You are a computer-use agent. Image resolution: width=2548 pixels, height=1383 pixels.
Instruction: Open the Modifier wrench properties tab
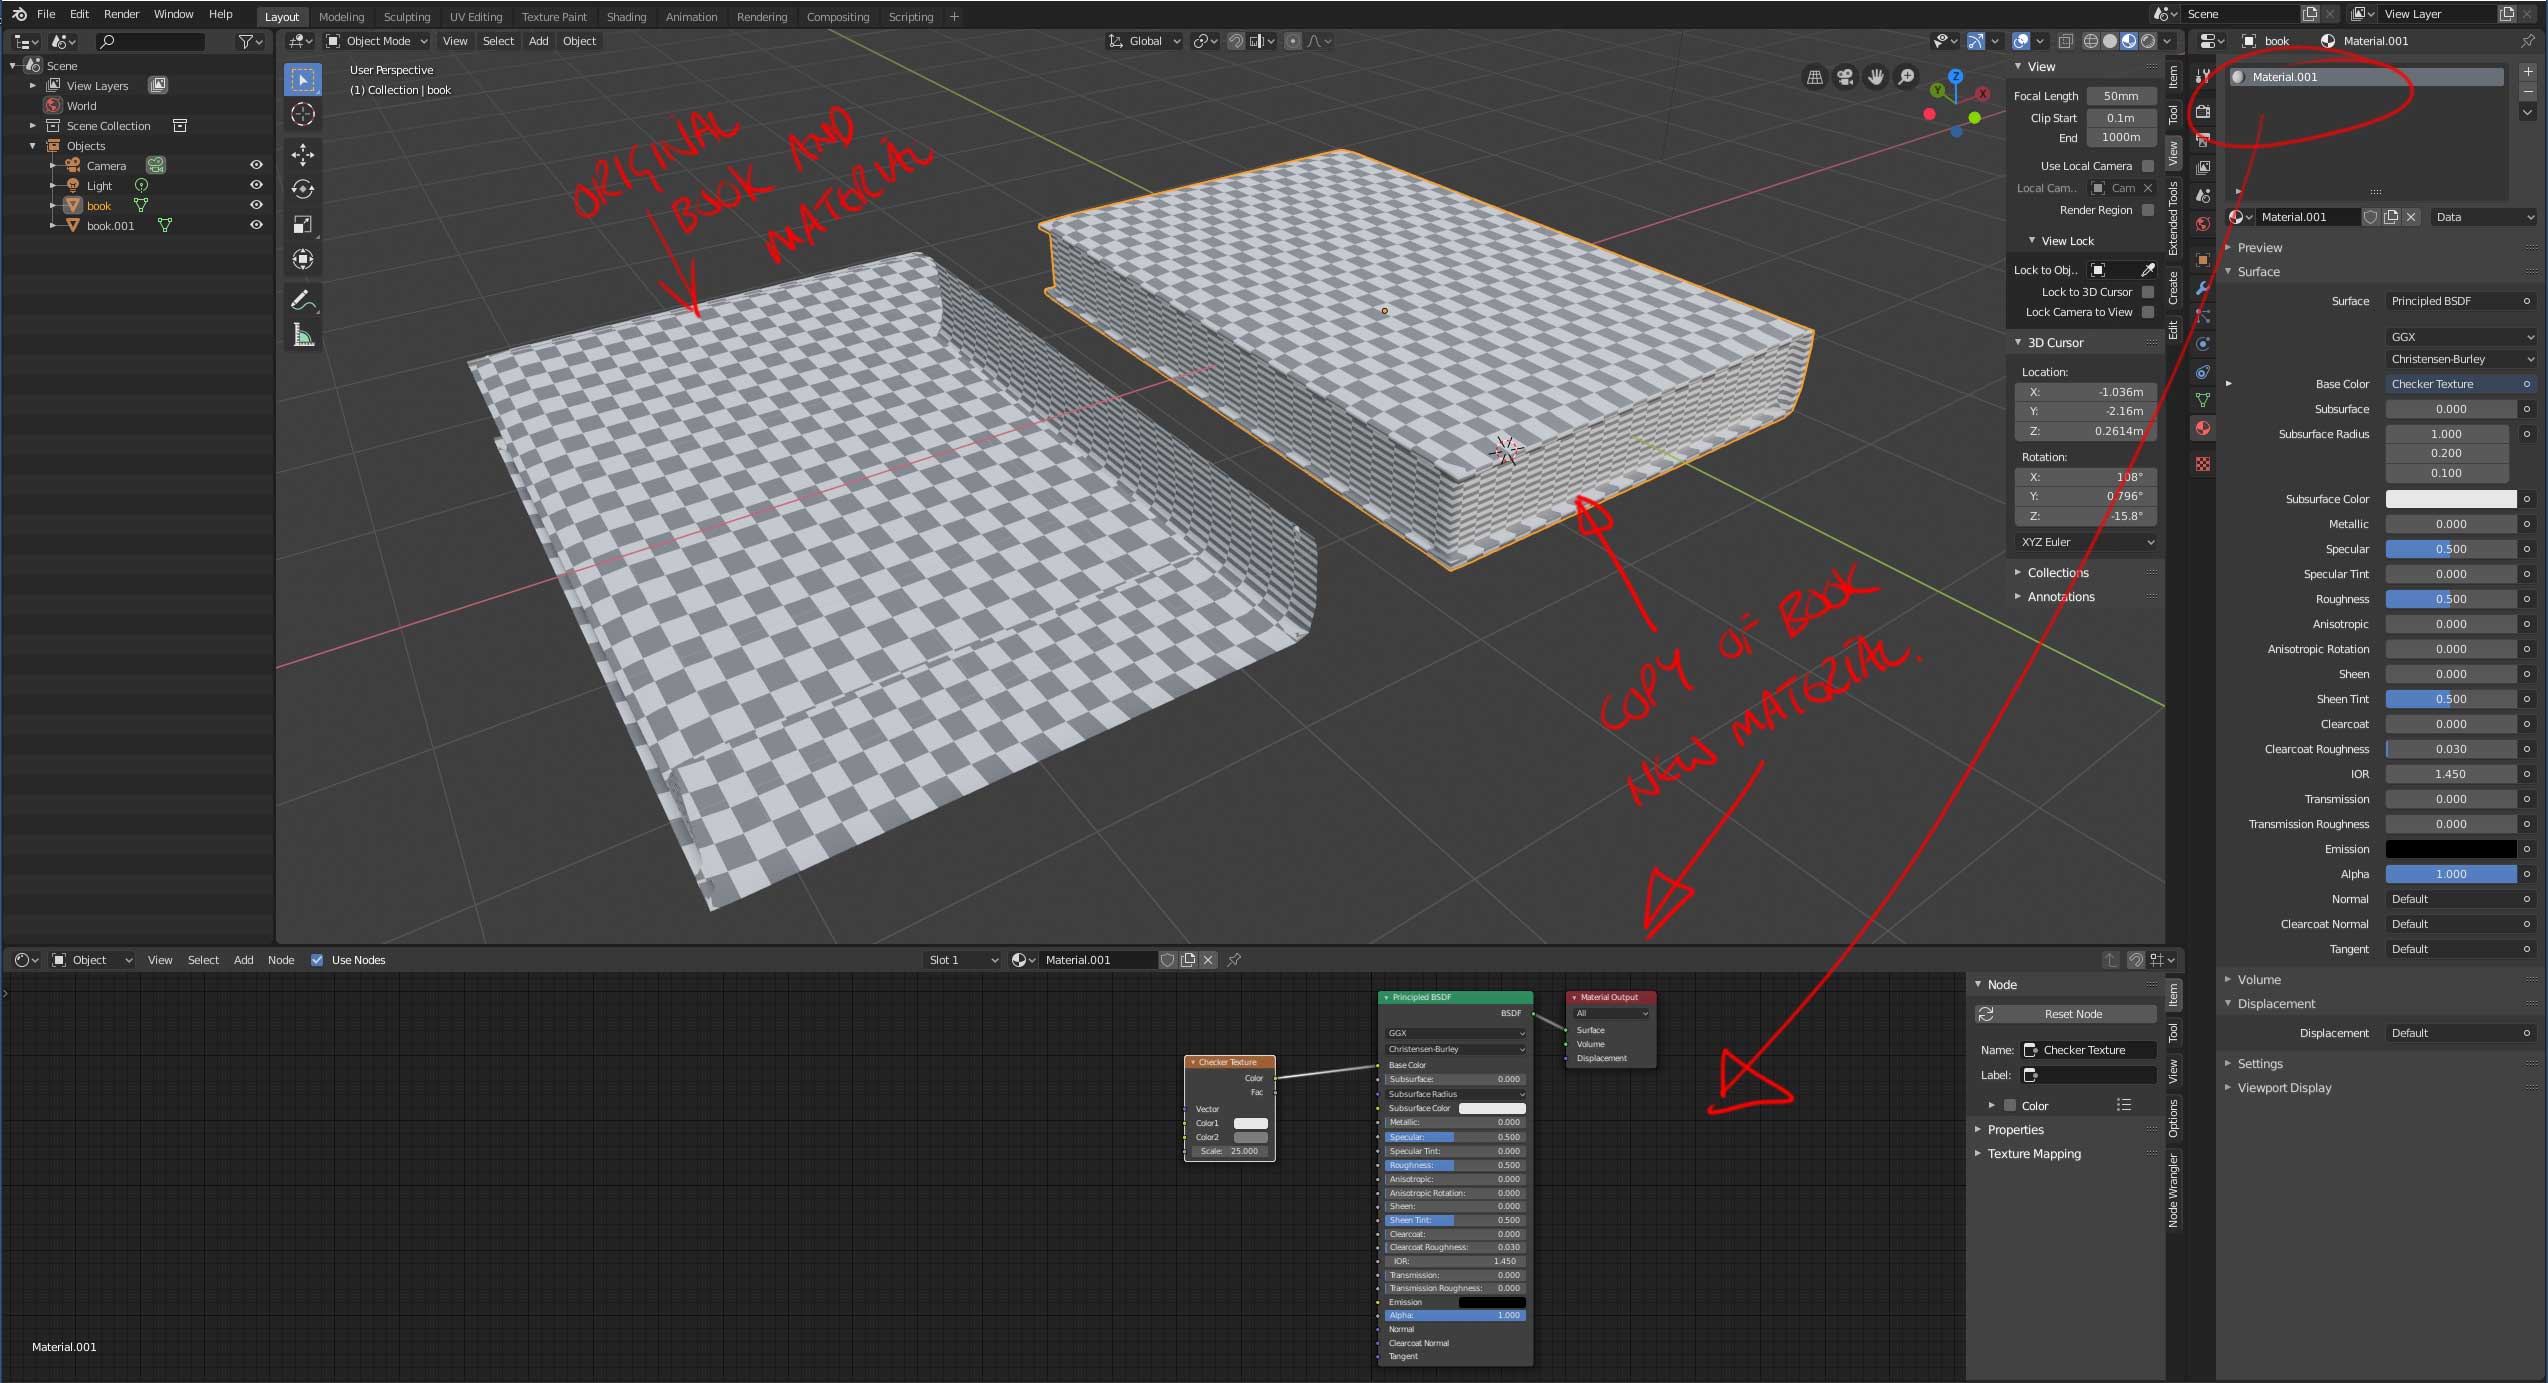pos(2203,288)
